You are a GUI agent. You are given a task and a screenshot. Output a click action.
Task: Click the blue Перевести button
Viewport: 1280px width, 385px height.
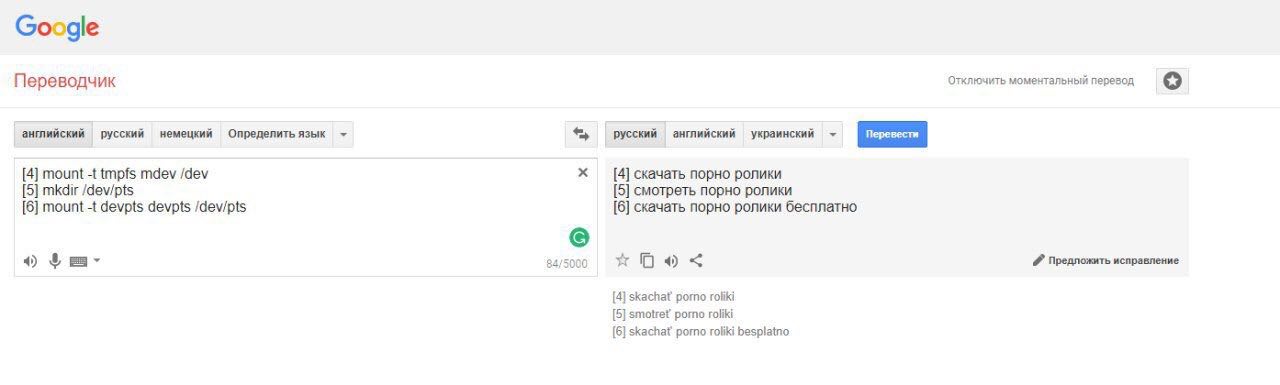click(892, 134)
